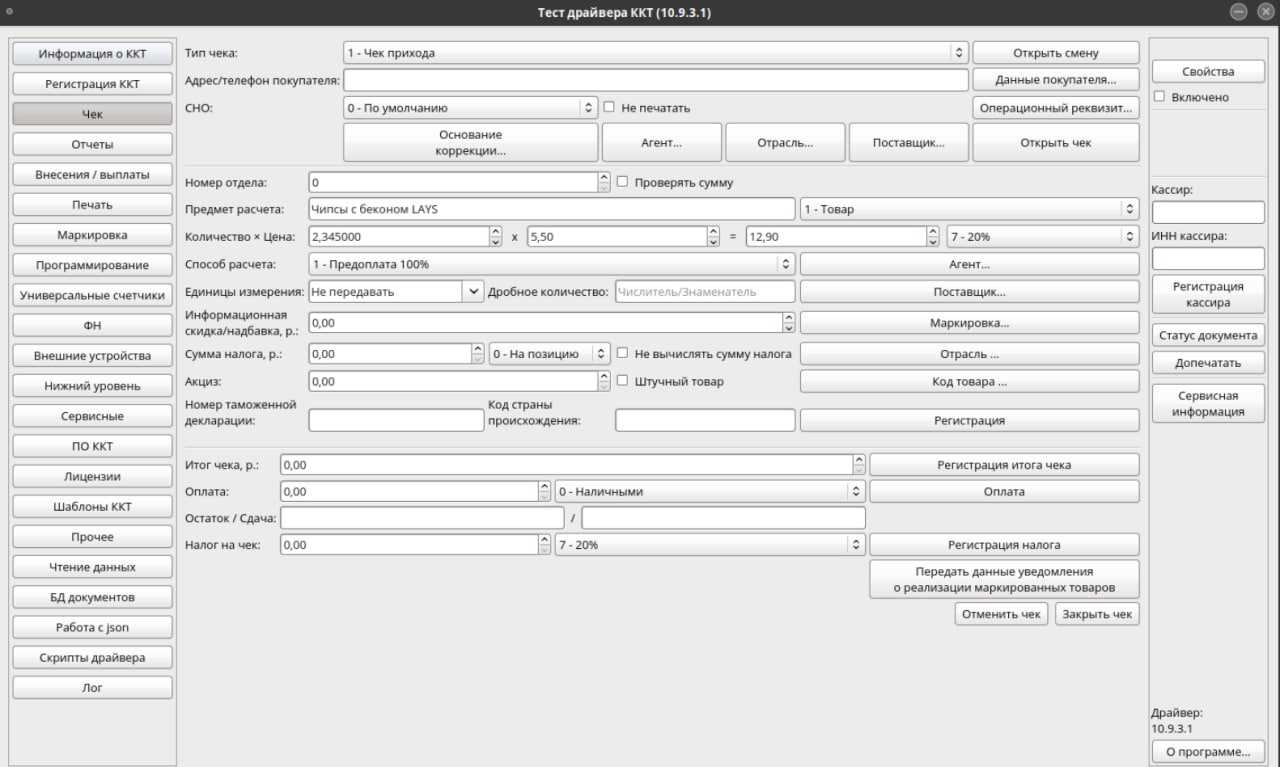The height and width of the screenshot is (767, 1280).
Task: Open 'Внешние устройства' in the sidebar
Action: point(92,356)
